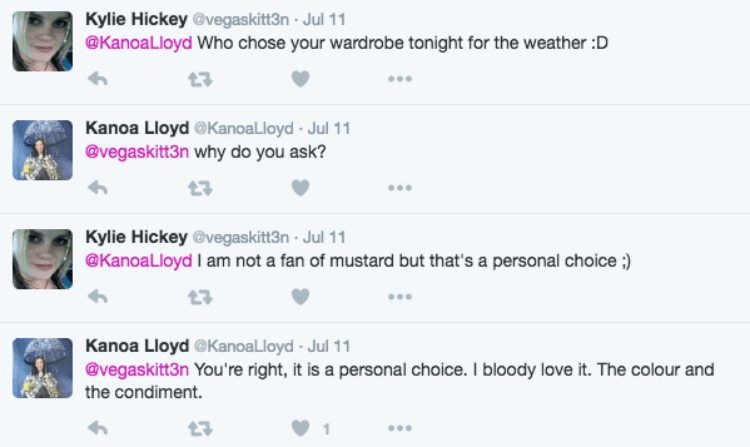Retweet Kylie's mustard tweet

tap(199, 296)
